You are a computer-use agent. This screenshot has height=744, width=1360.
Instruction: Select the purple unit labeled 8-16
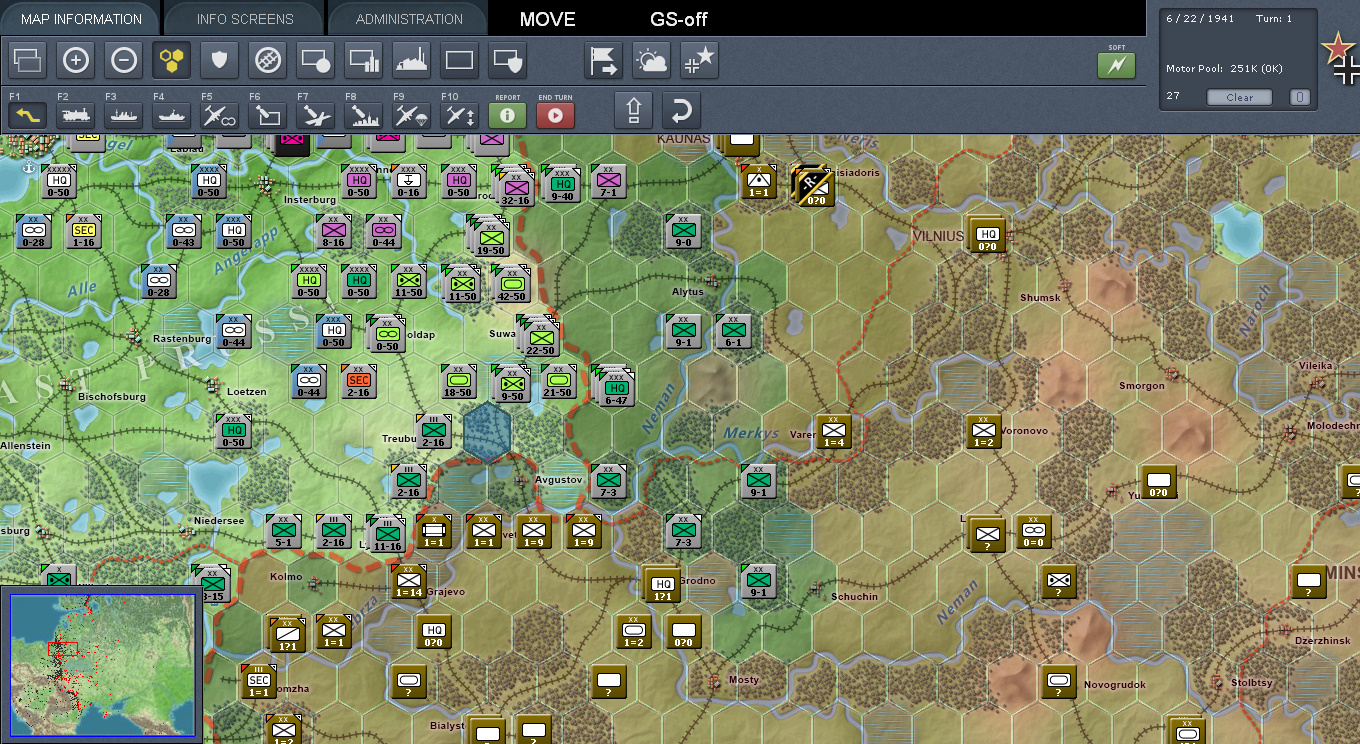pos(333,231)
